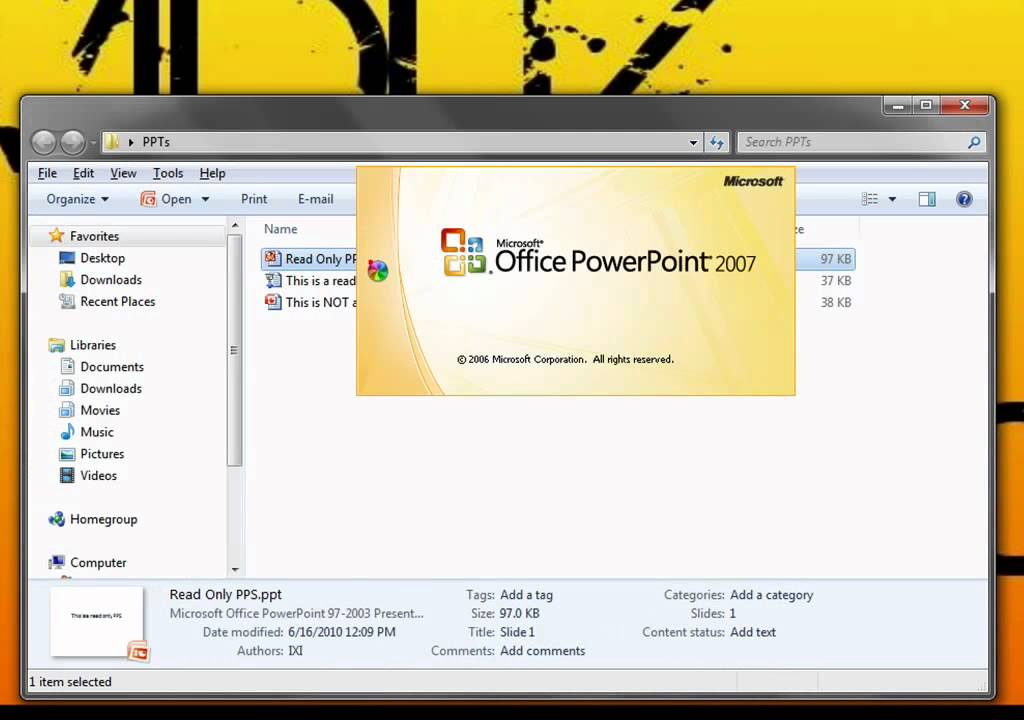Click the navigation pane scroll up arrow

tap(235, 226)
